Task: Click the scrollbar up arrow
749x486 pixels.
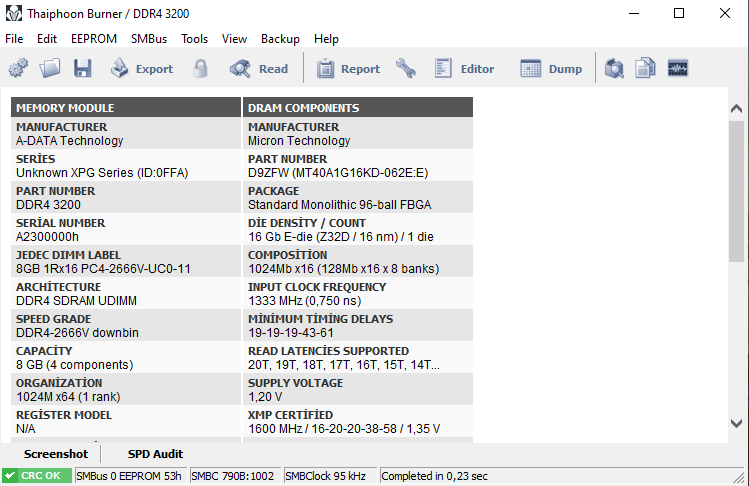Action: [737, 108]
